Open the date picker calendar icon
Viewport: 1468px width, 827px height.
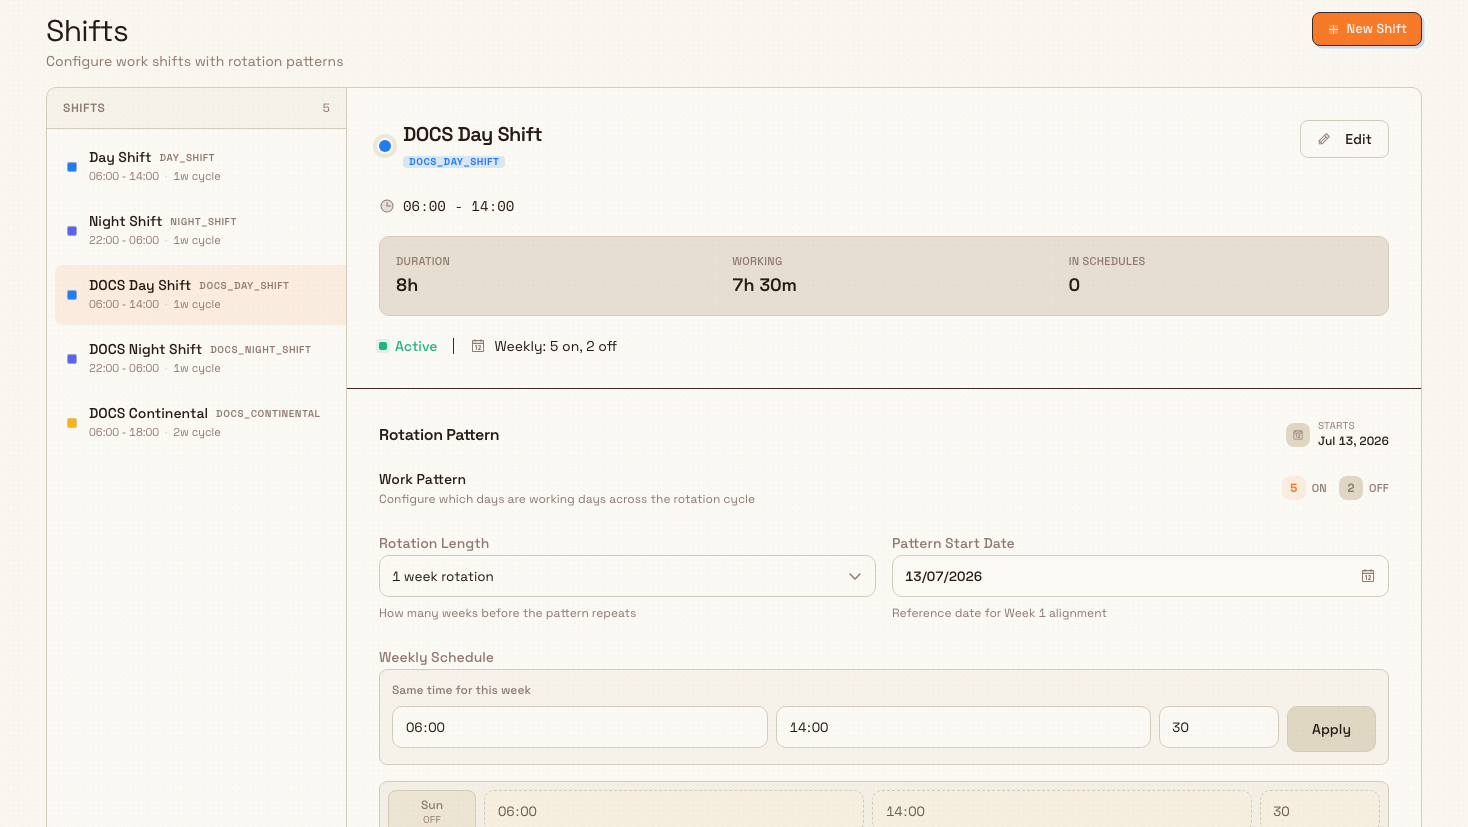pyautogui.click(x=1368, y=576)
